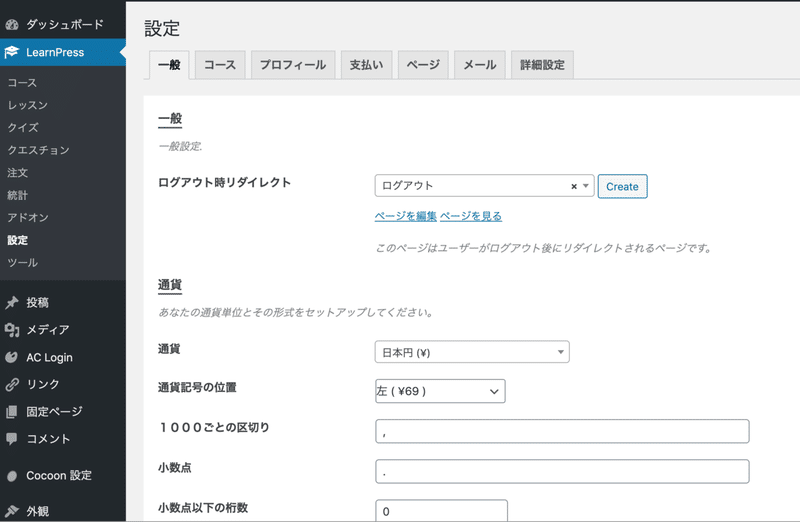
Task: Click the 一般 section heading
Action: 169,119
